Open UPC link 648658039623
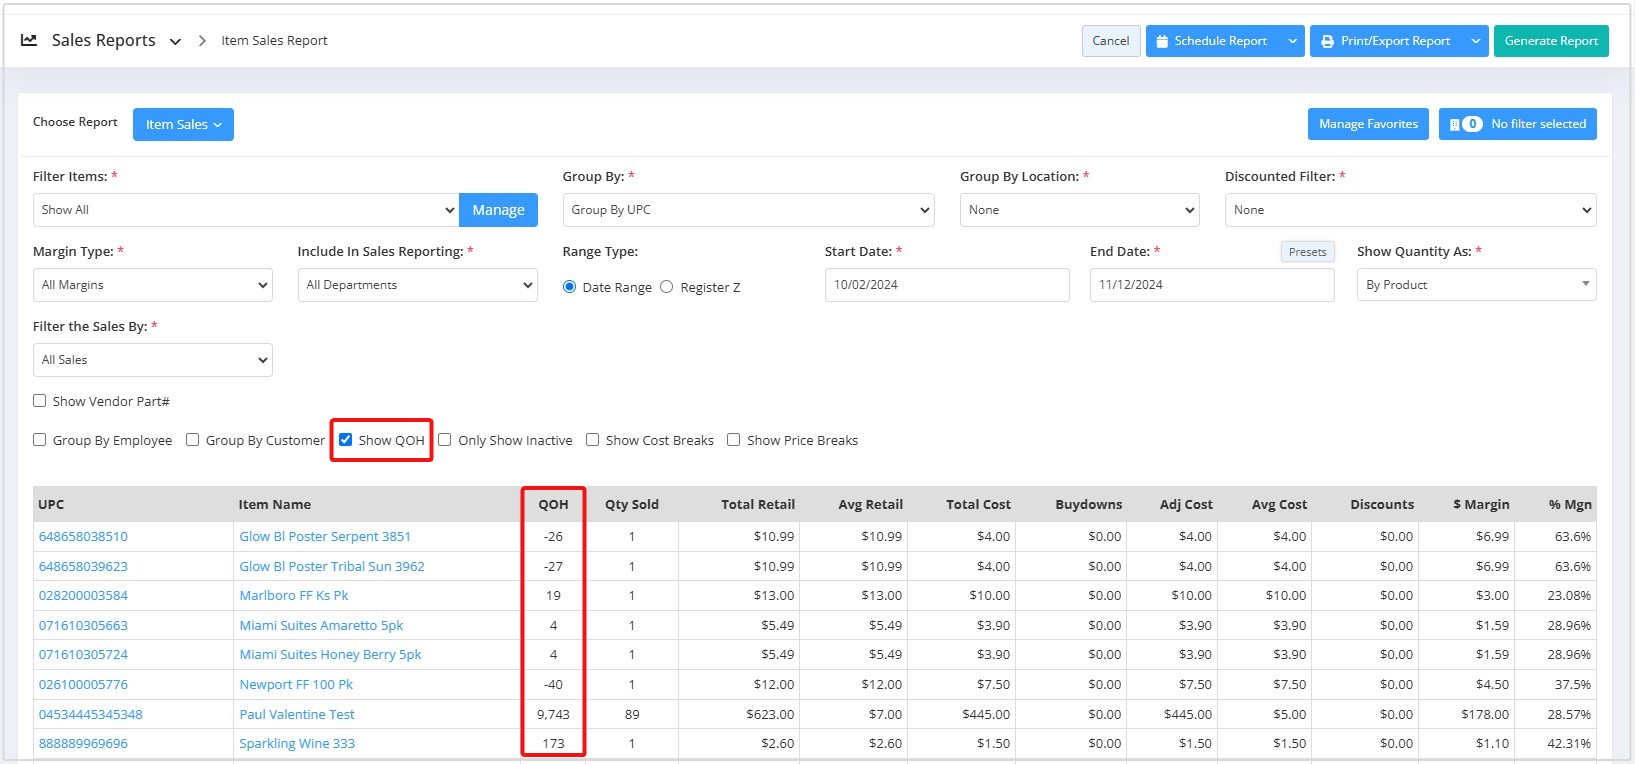The height and width of the screenshot is (764, 1635). [x=83, y=566]
